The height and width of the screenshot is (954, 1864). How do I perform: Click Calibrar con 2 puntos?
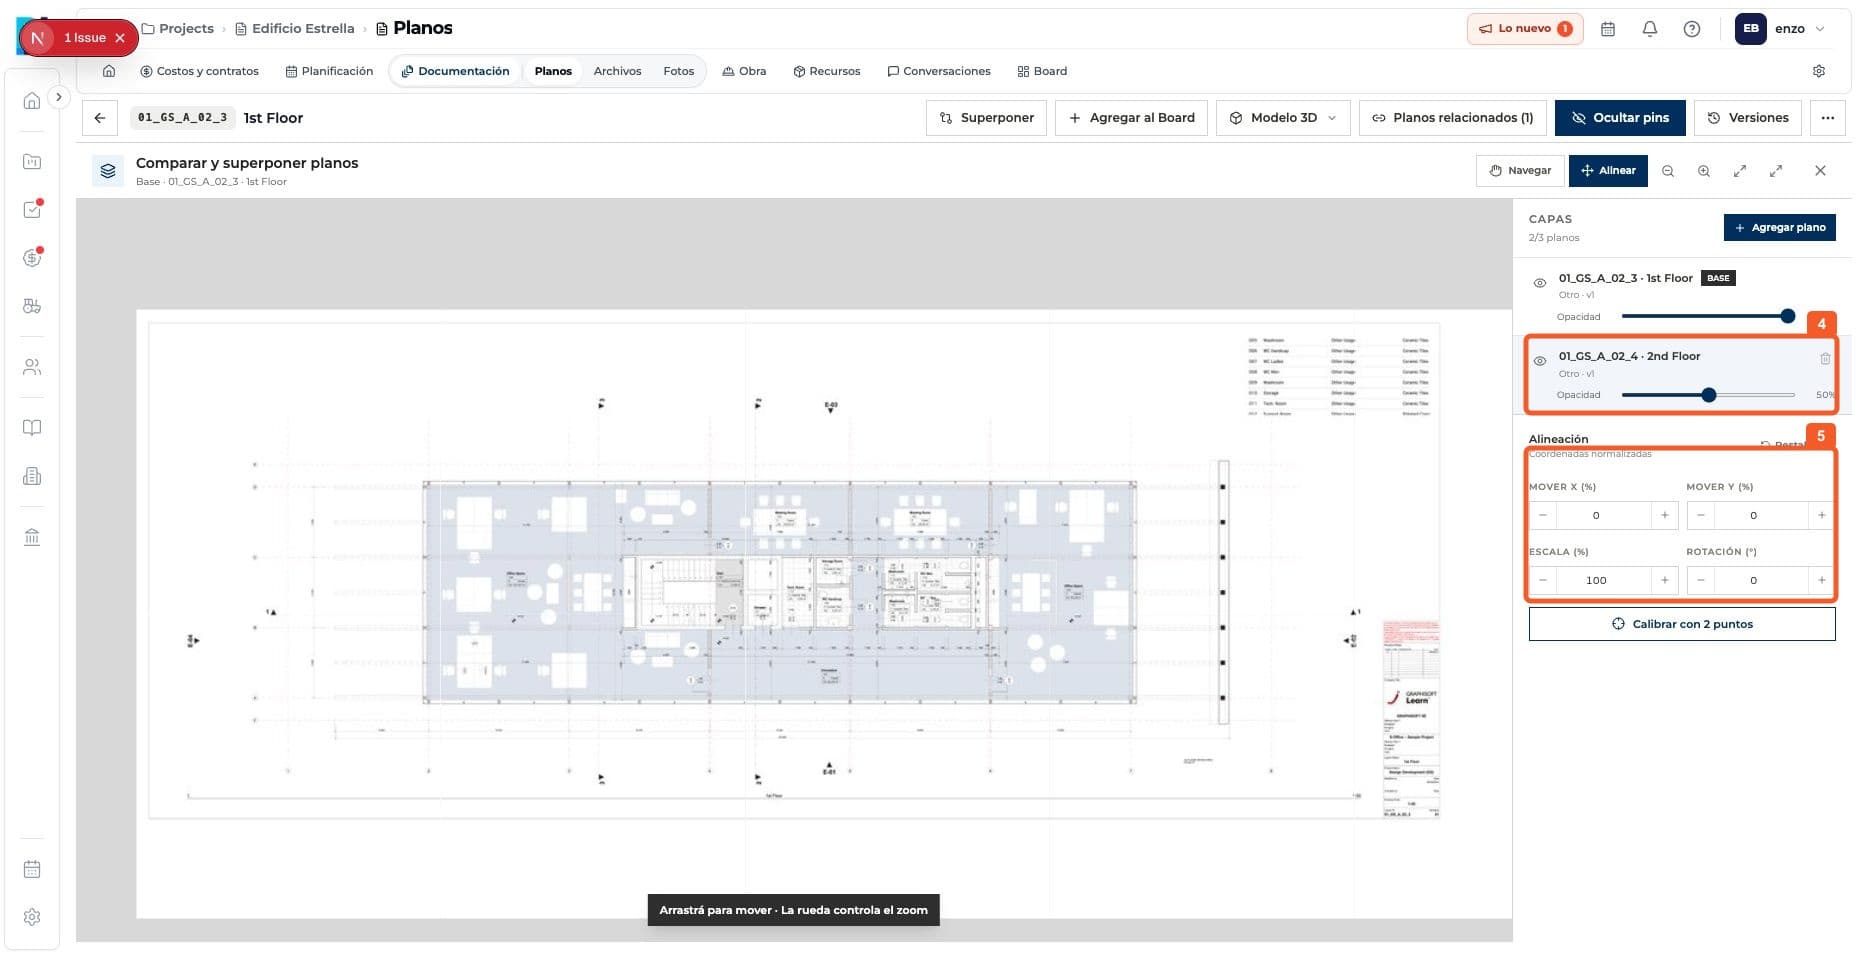(1682, 624)
